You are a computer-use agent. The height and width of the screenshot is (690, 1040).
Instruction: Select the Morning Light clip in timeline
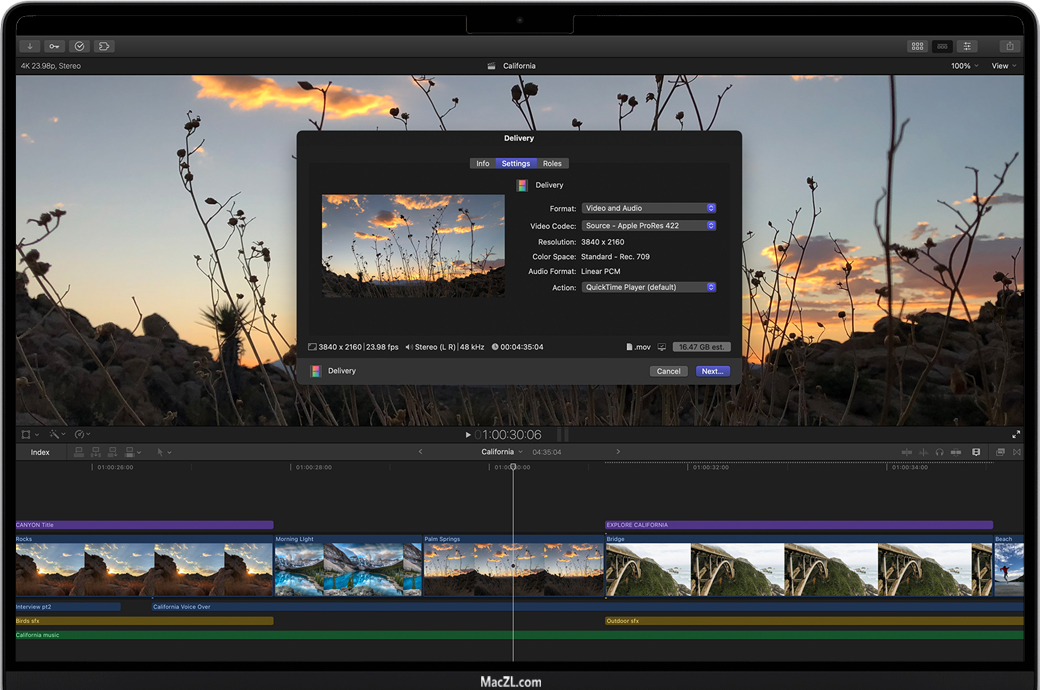(x=348, y=569)
